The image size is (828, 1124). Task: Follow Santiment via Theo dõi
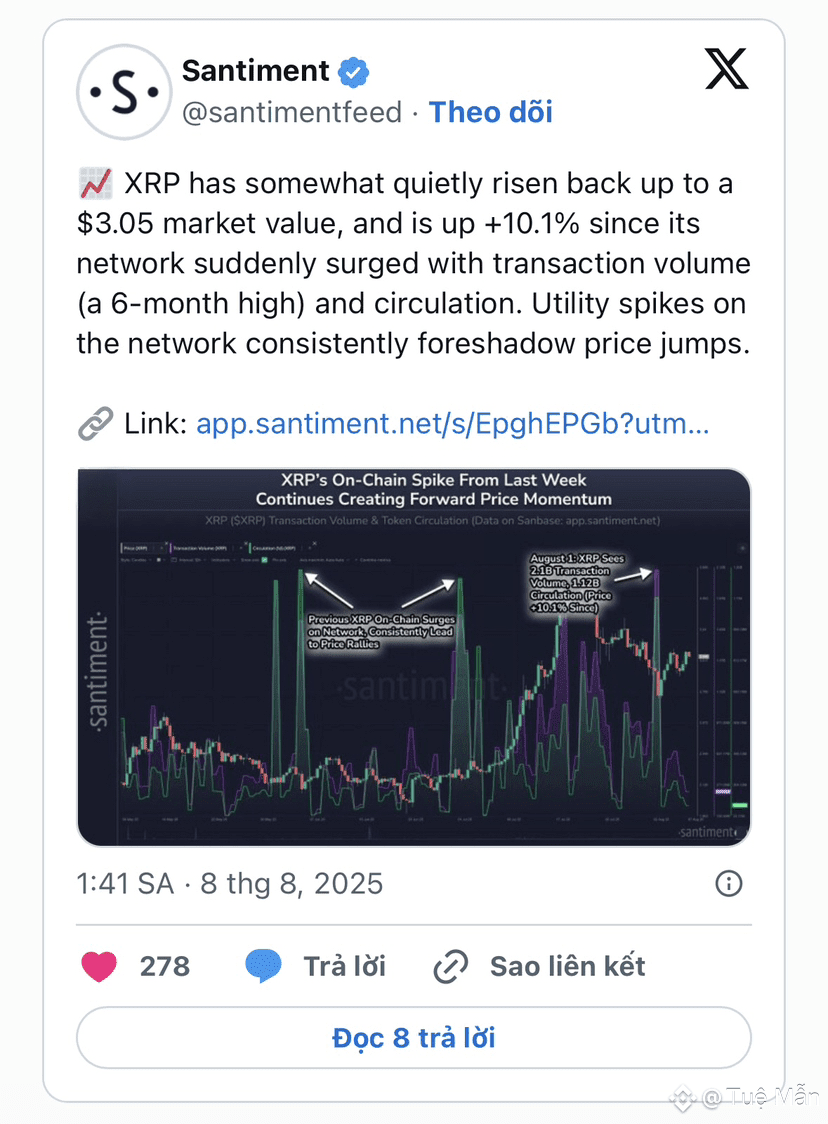click(490, 113)
